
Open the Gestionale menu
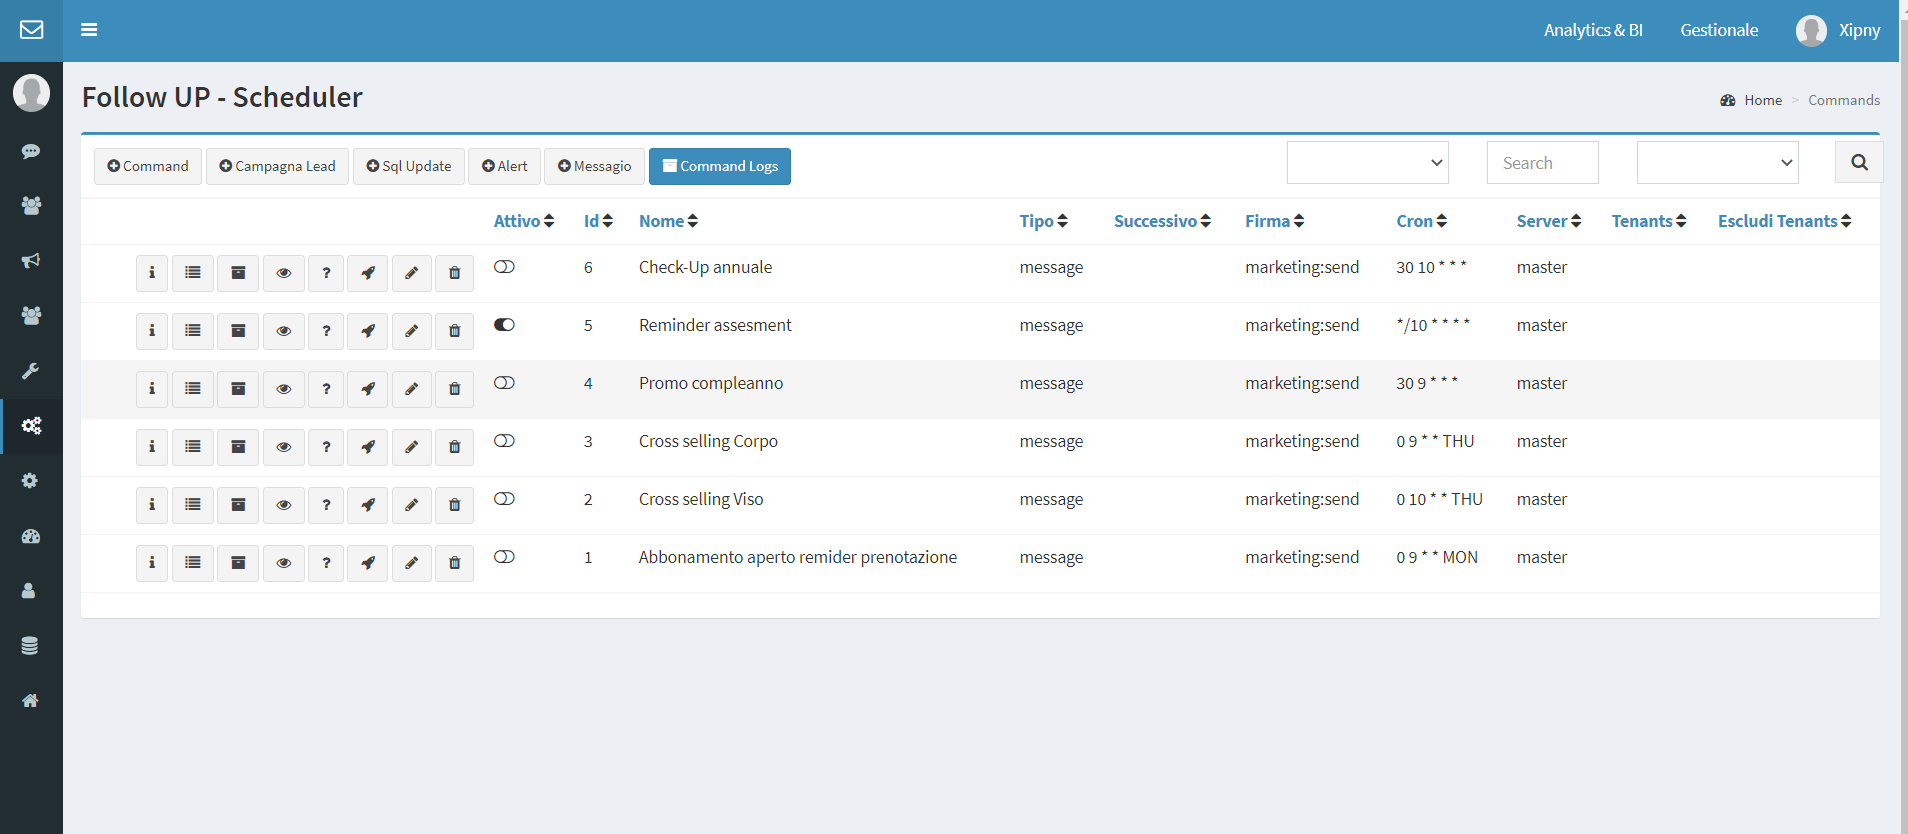1719,30
